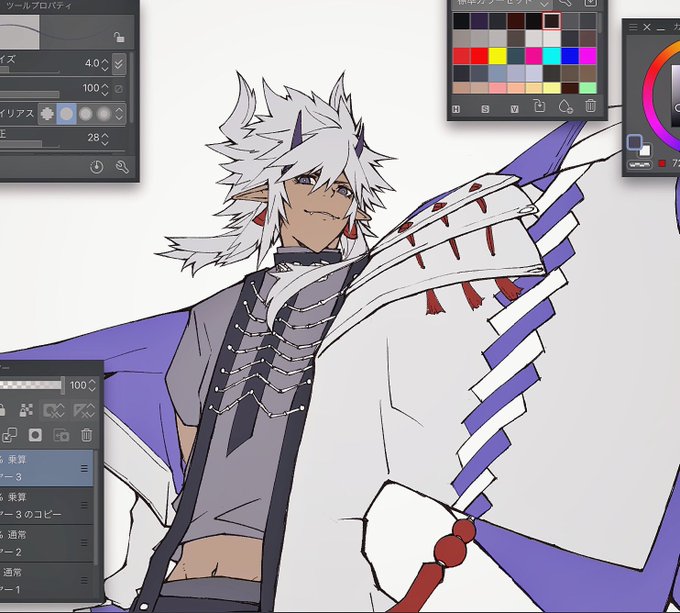This screenshot has height=613, width=680.
Task: Click the brush size 4.0 stepper
Action: (105, 65)
